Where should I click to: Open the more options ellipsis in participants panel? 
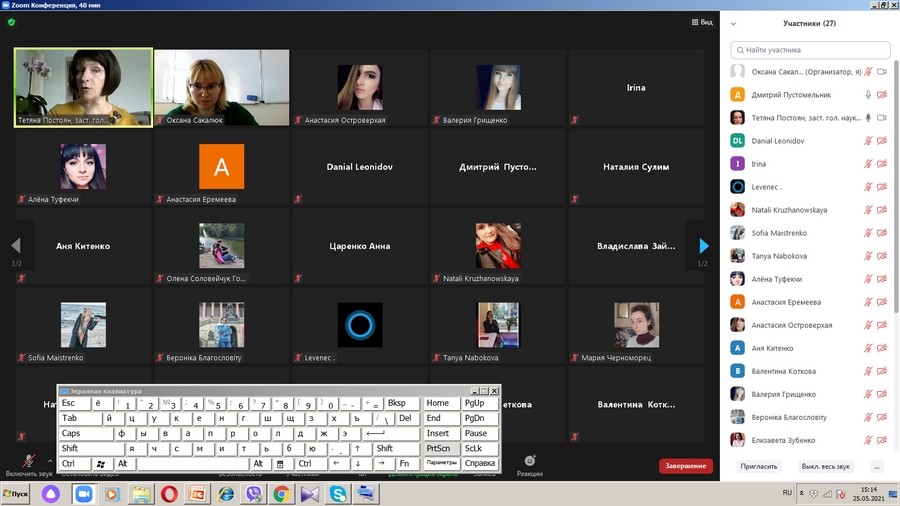point(877,467)
